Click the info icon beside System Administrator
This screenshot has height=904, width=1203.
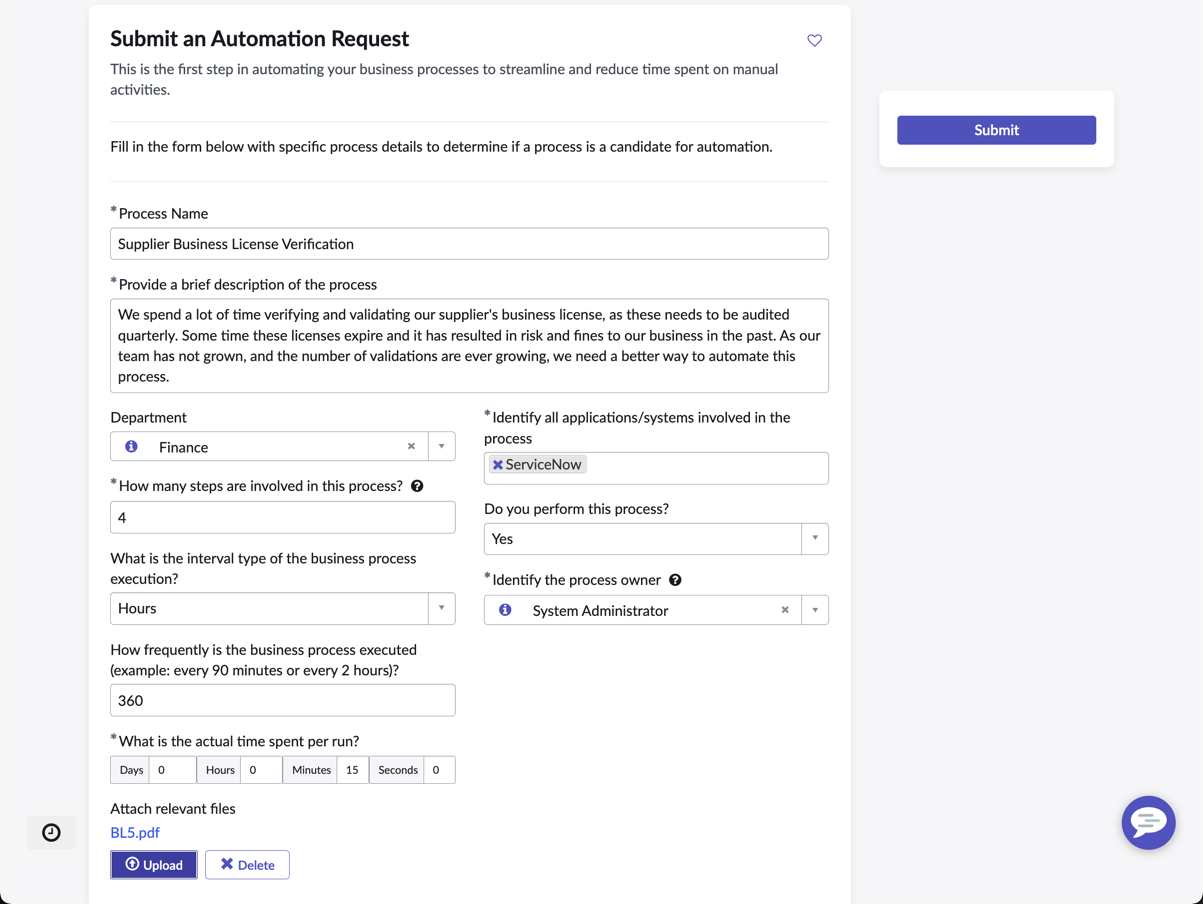point(505,610)
